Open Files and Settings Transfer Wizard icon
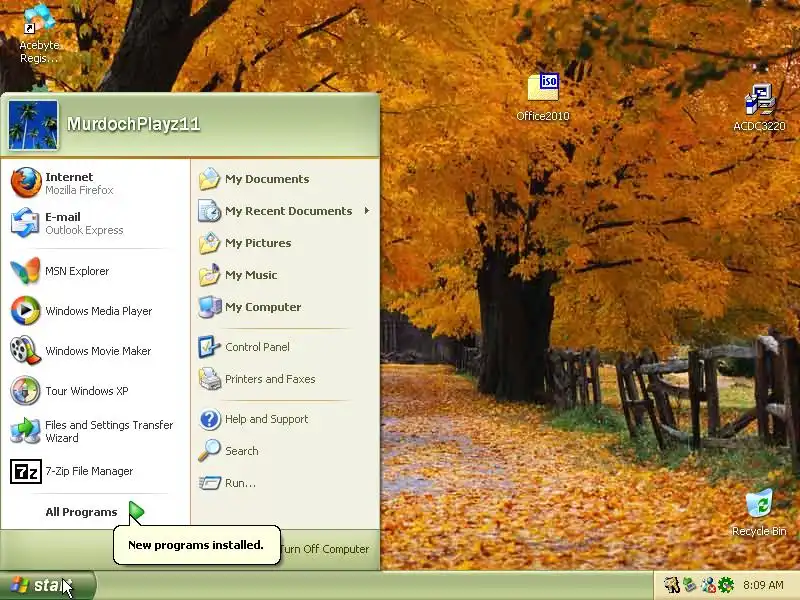 pyautogui.click(x=25, y=430)
